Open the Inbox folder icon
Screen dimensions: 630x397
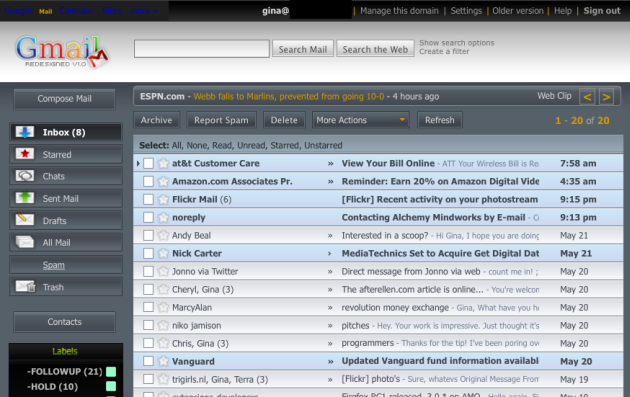click(25, 132)
